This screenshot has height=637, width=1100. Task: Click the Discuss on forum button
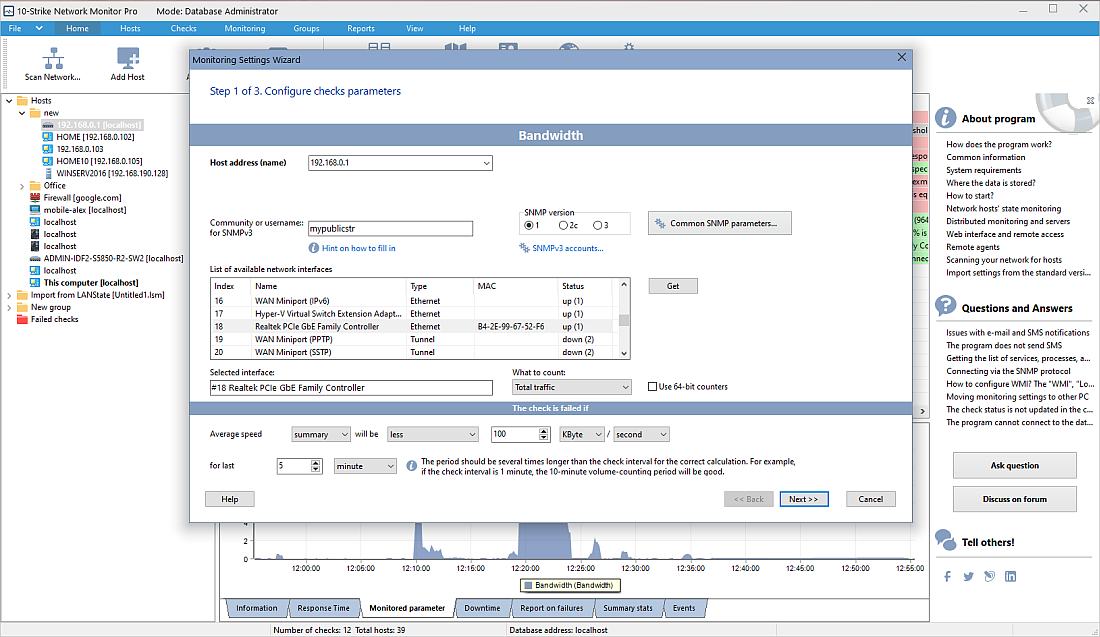point(1014,499)
